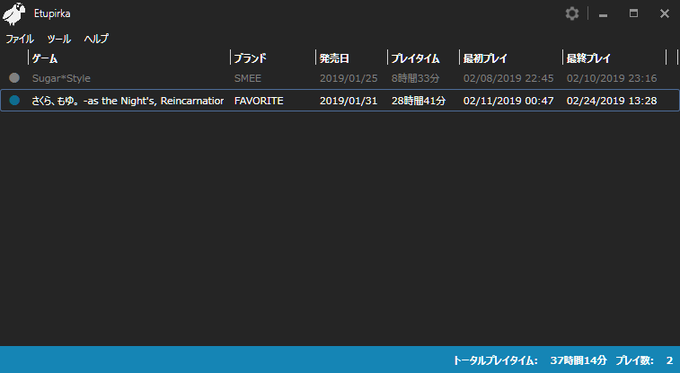The width and height of the screenshot is (680, 373).
Task: Click first play 02/08/2019 22:45
Action: click(508, 79)
